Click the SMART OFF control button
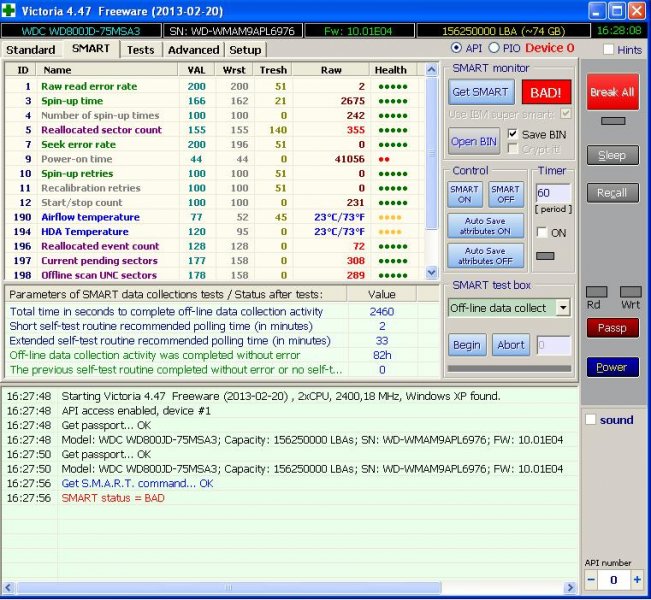Image resolution: width=651 pixels, height=600 pixels. coord(506,194)
